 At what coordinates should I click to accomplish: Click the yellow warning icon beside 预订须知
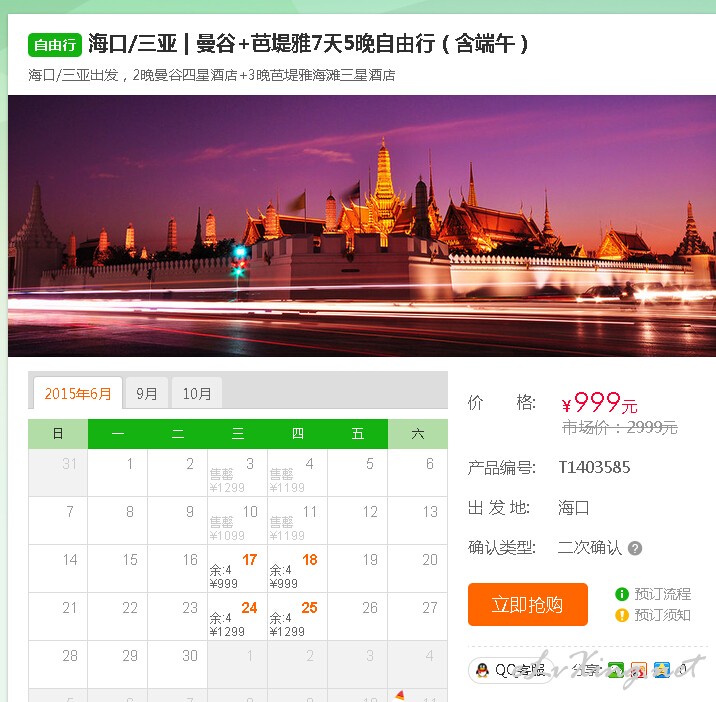coord(622,615)
